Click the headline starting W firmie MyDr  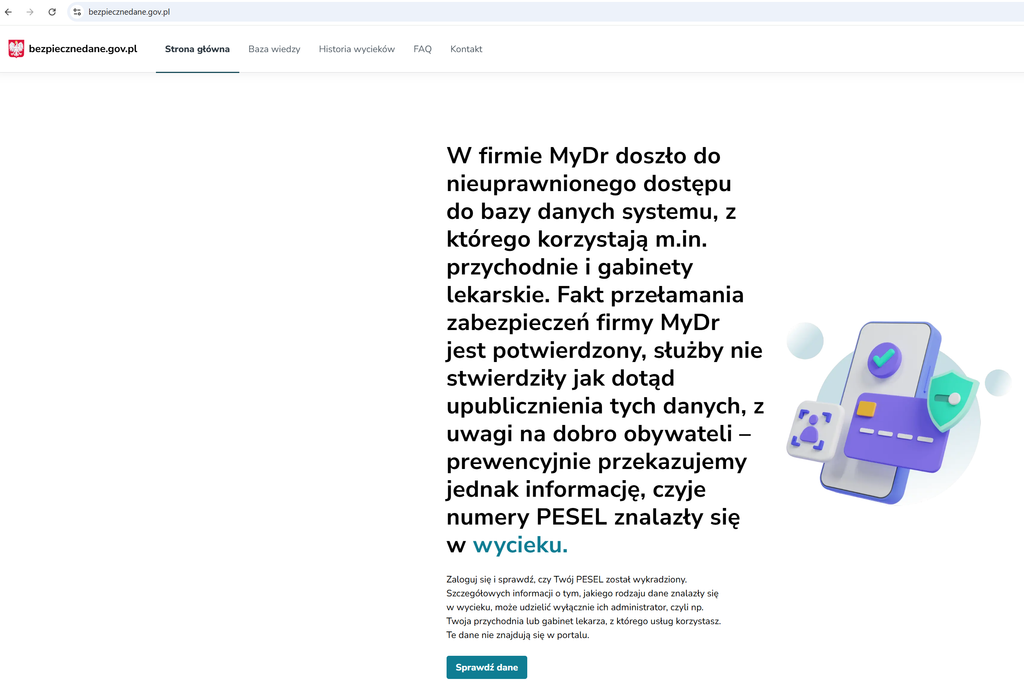click(605, 350)
